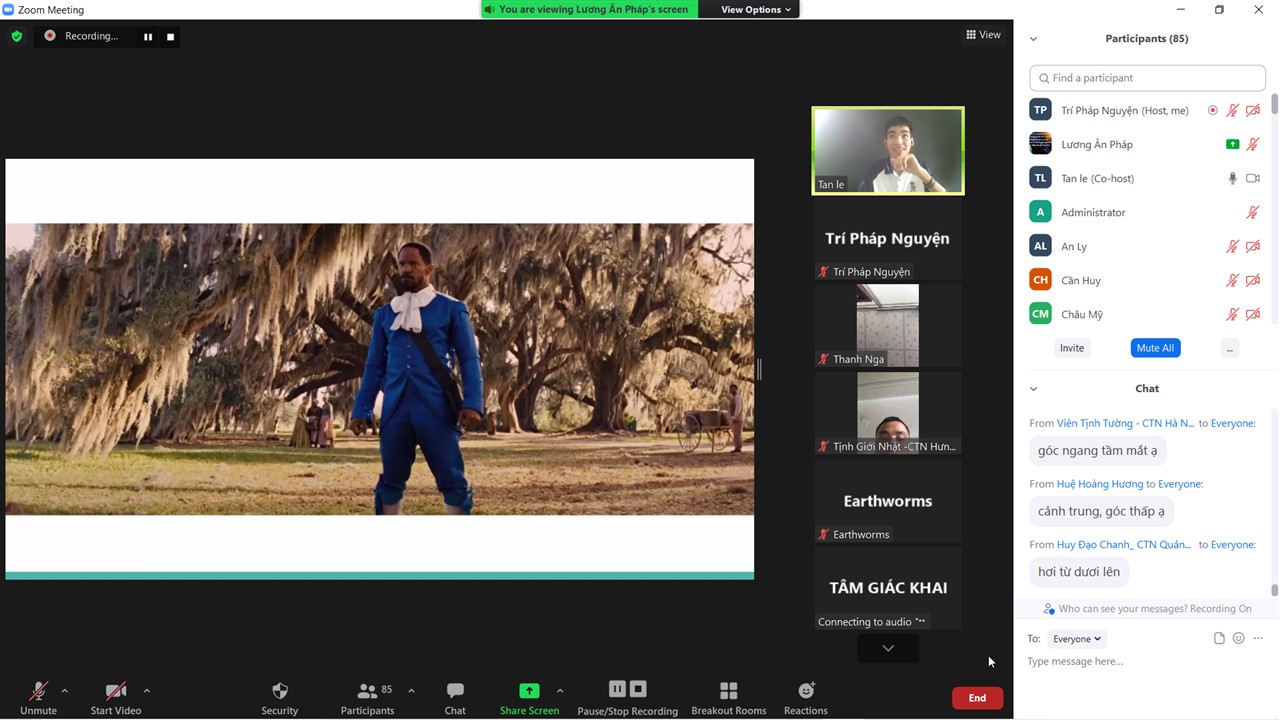
Task: Collapse the Chat panel chevron
Action: (x=1033, y=389)
